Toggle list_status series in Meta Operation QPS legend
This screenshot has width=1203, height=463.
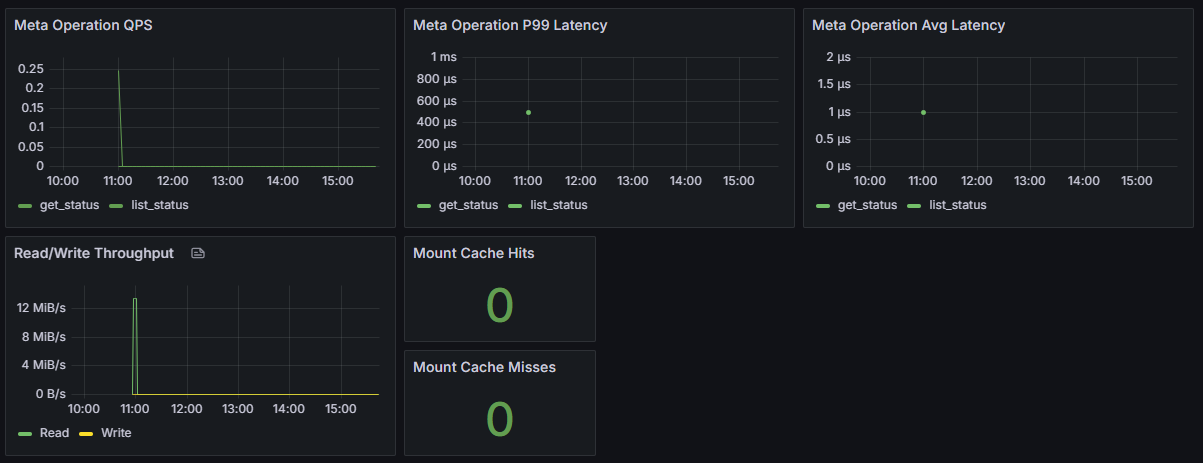point(159,205)
